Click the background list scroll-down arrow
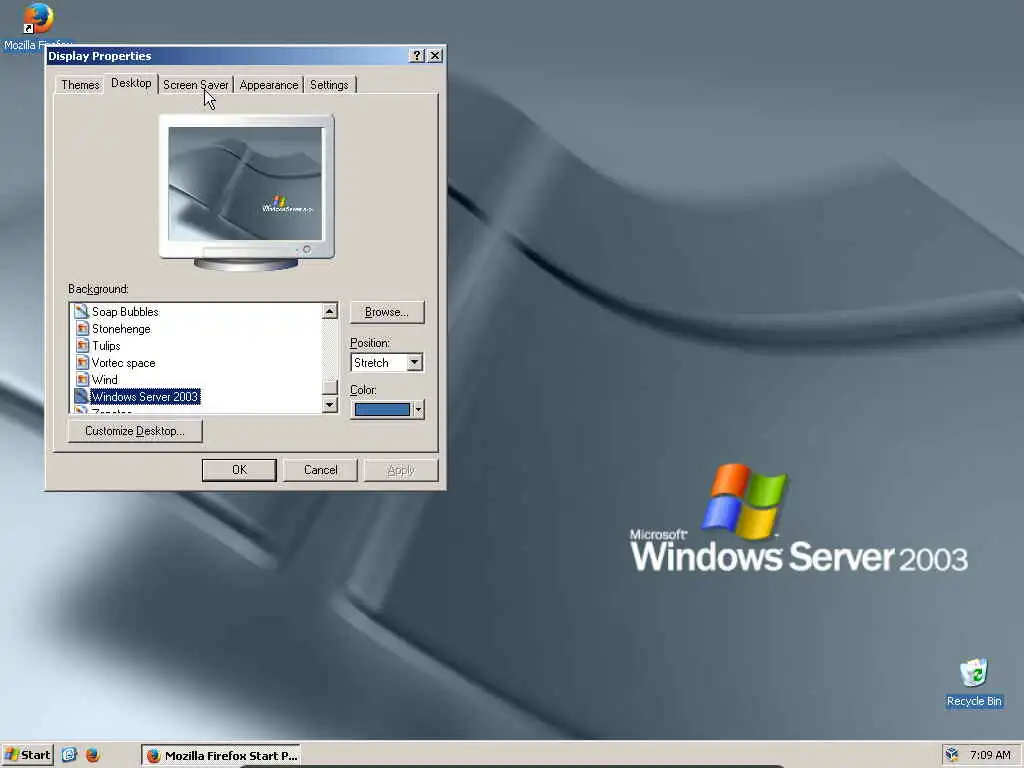The height and width of the screenshot is (768, 1024). click(x=329, y=404)
